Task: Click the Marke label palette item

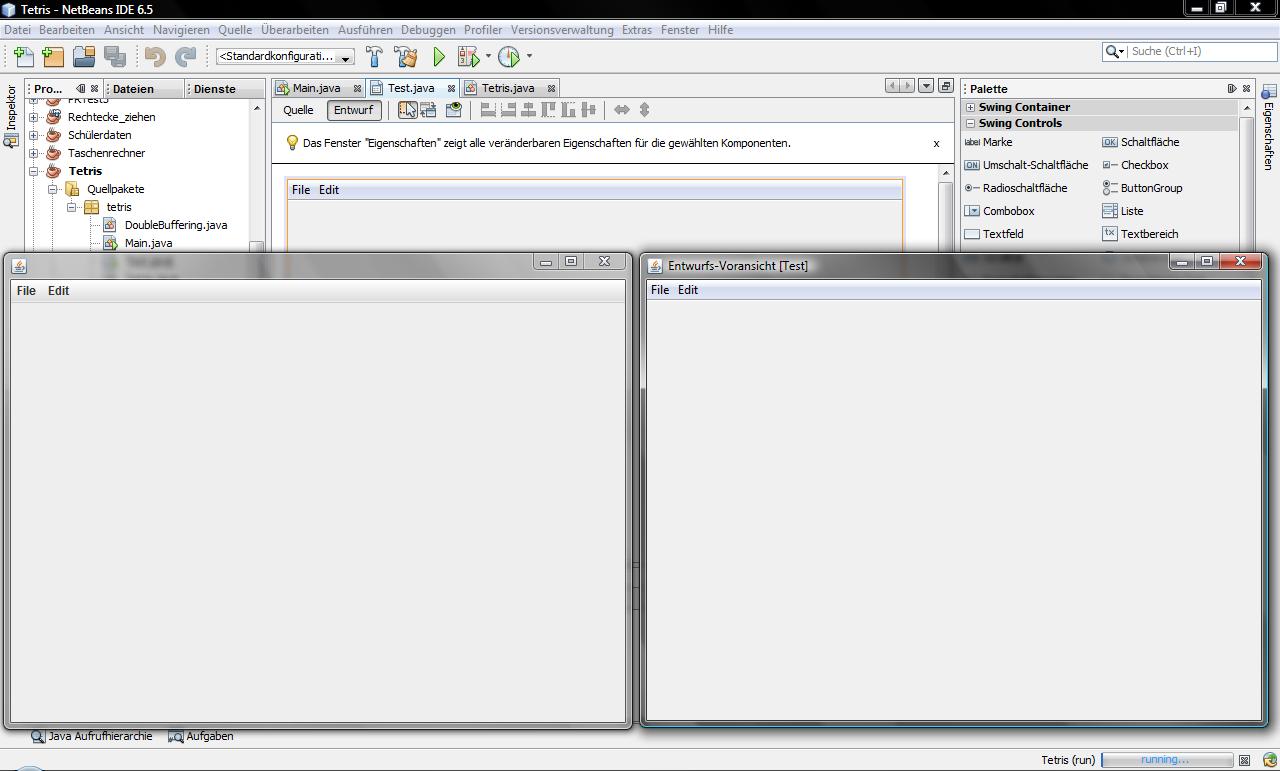Action: (989, 142)
